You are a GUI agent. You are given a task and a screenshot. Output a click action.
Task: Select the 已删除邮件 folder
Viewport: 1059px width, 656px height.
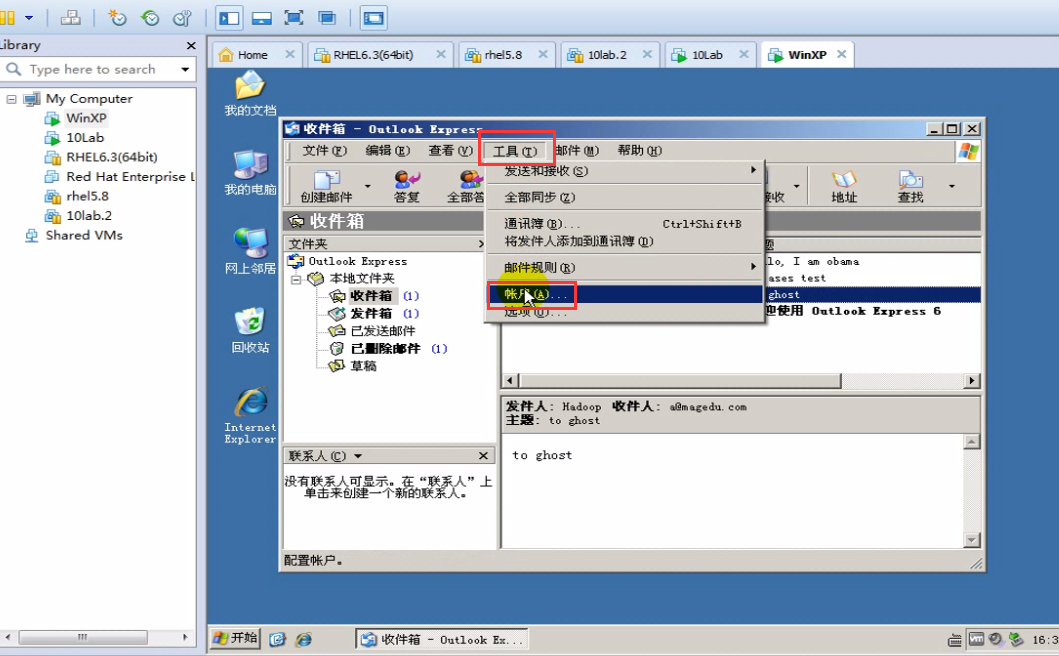pyautogui.click(x=388, y=349)
